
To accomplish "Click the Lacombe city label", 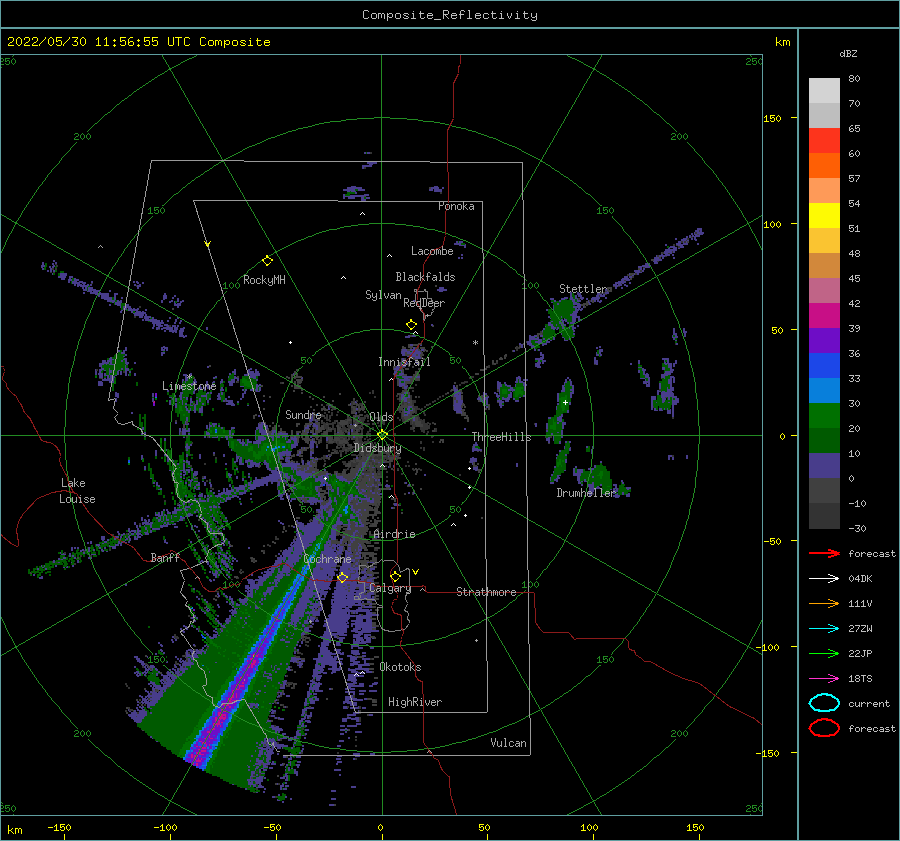I will coord(432,251).
